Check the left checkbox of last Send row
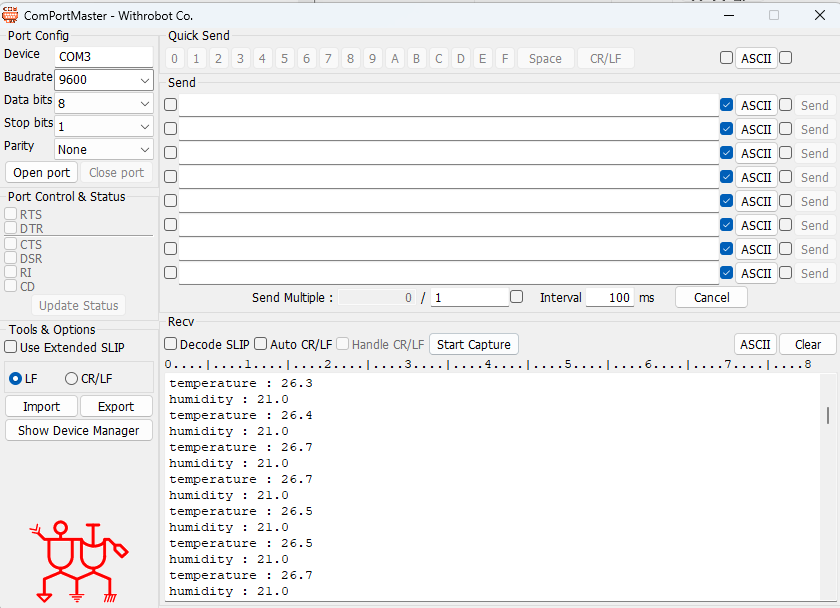Screen dimensions: 840x608 (170, 273)
